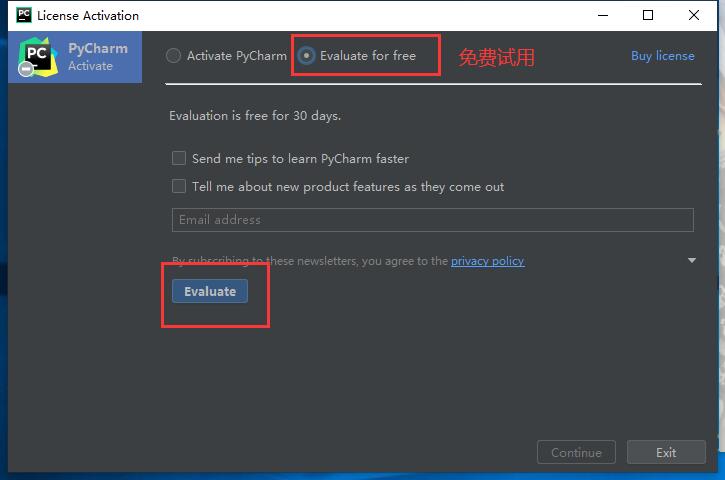This screenshot has height=480, width=725.
Task: Click the Exit button
Action: (x=666, y=452)
